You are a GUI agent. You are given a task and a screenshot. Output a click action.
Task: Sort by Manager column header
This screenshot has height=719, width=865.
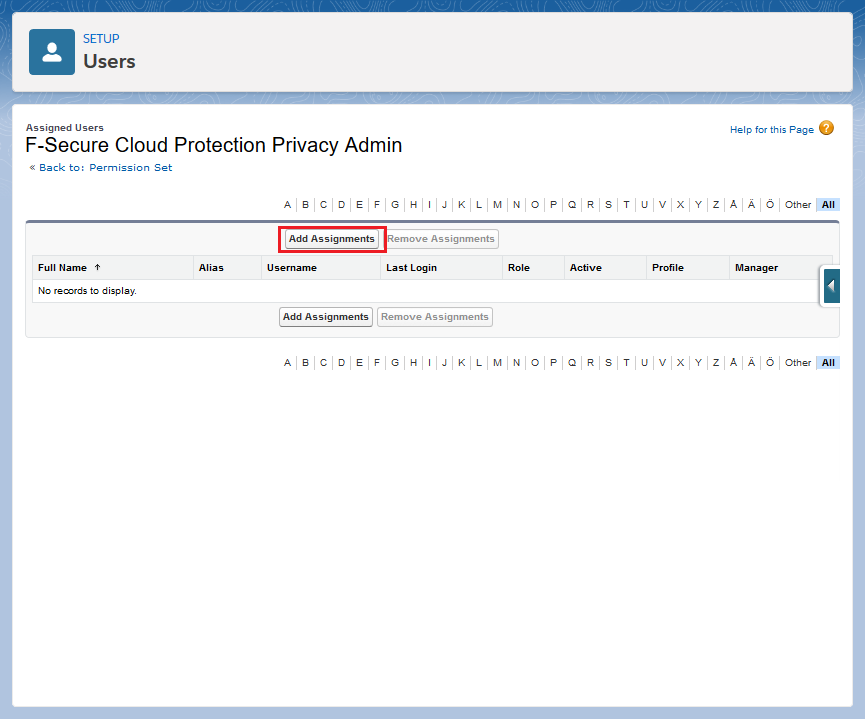756,268
